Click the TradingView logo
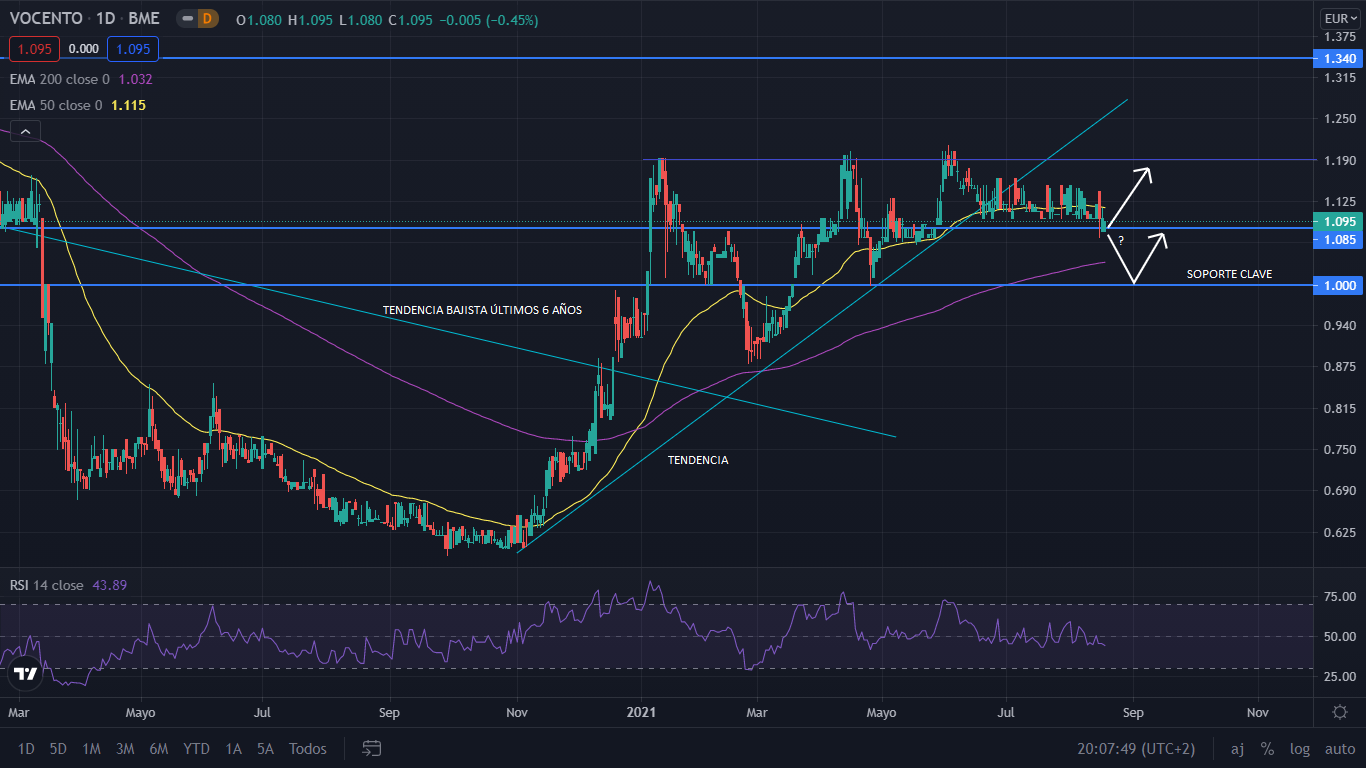This screenshot has height=768, width=1366. tap(26, 673)
